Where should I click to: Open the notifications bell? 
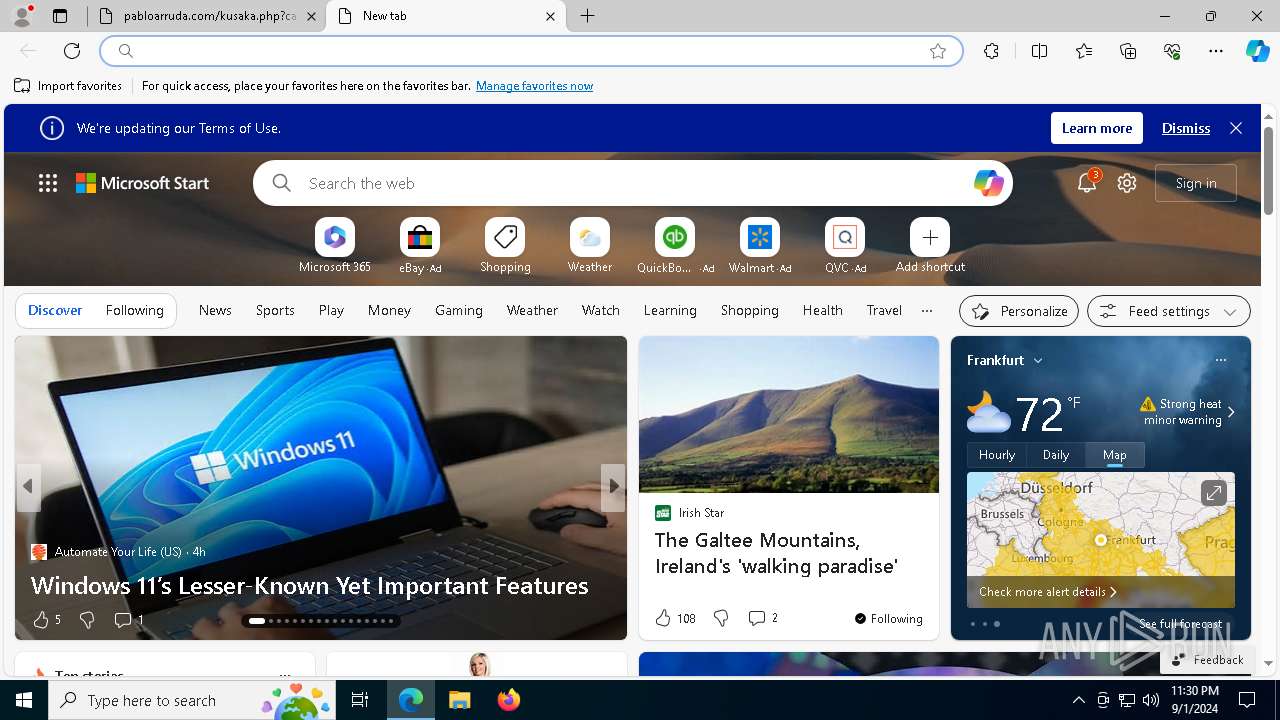click(1087, 183)
